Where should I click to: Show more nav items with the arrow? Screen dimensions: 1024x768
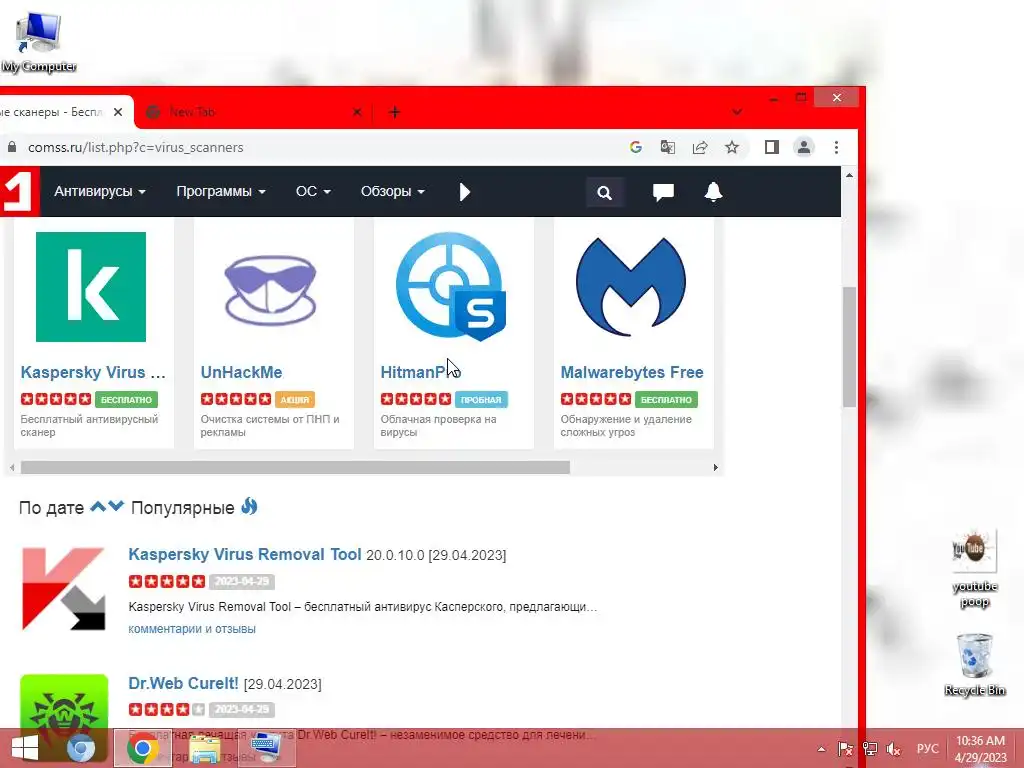tap(464, 192)
